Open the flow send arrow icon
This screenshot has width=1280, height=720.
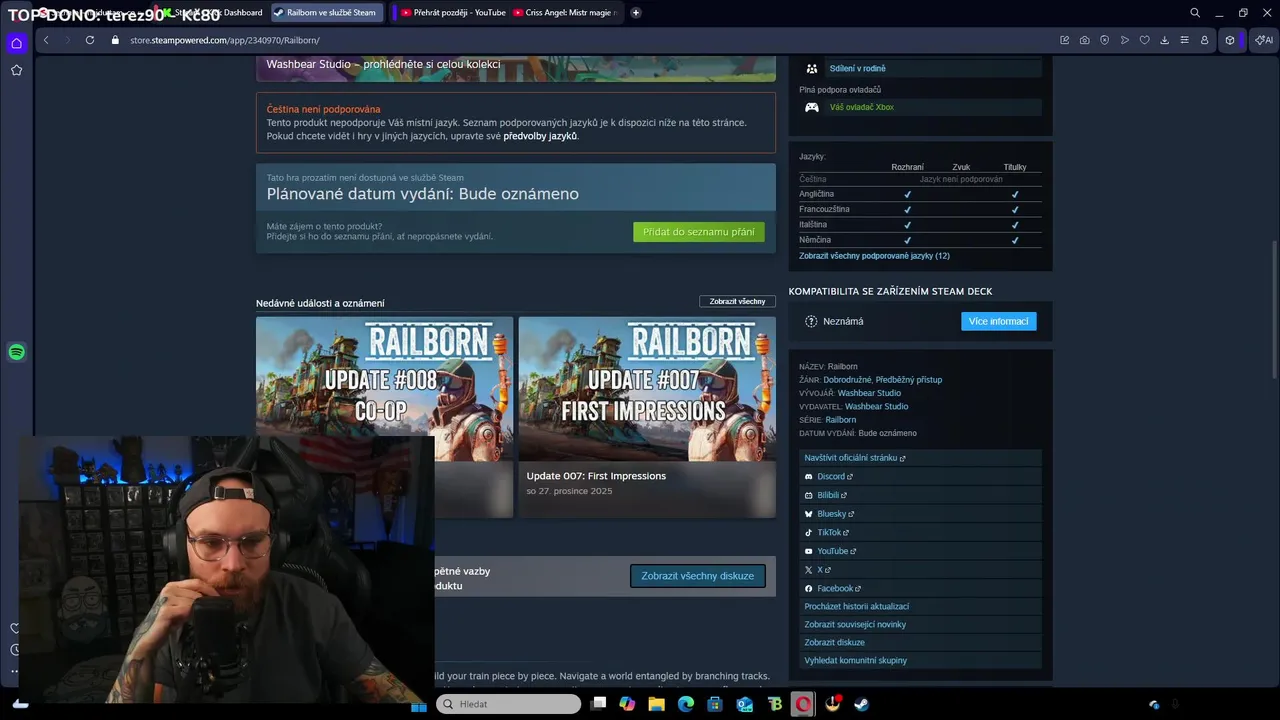click(1125, 40)
